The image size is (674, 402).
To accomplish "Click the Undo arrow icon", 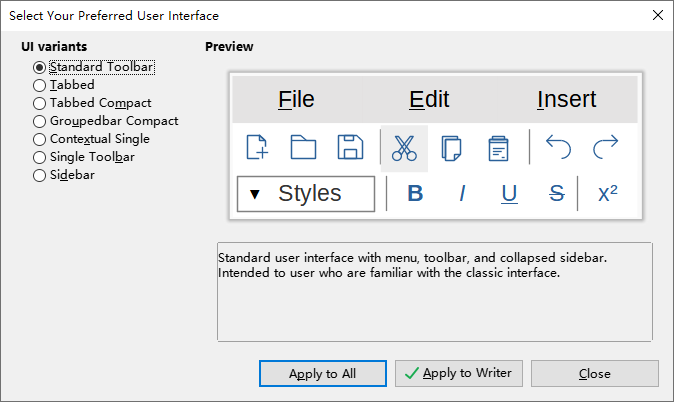I will pyautogui.click(x=558, y=148).
